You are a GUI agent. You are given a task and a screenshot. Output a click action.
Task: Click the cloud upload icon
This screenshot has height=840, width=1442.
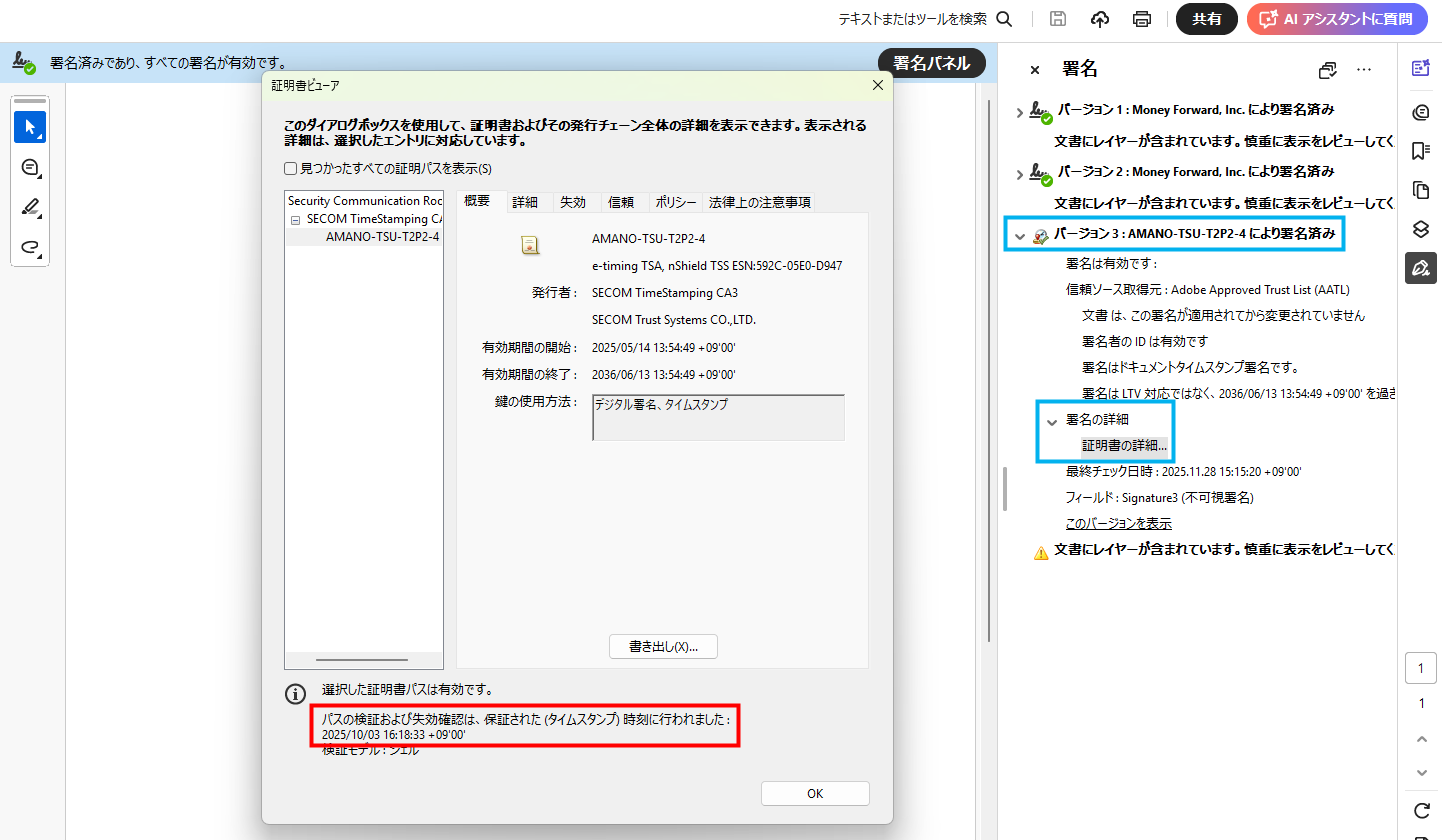click(1100, 19)
